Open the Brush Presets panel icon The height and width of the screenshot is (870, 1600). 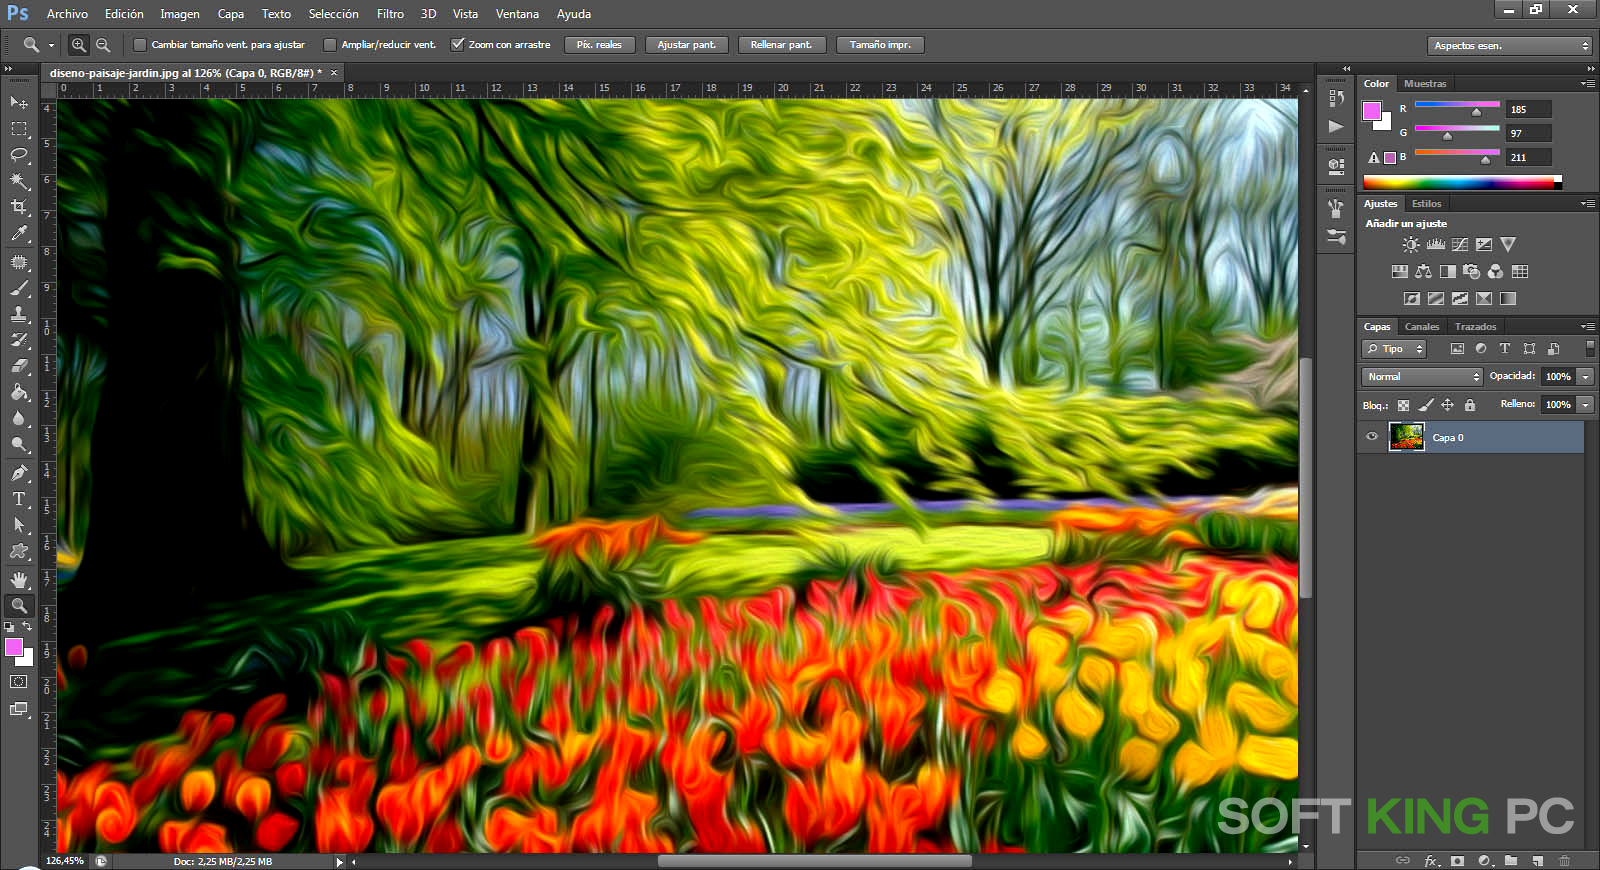pyautogui.click(x=1336, y=237)
